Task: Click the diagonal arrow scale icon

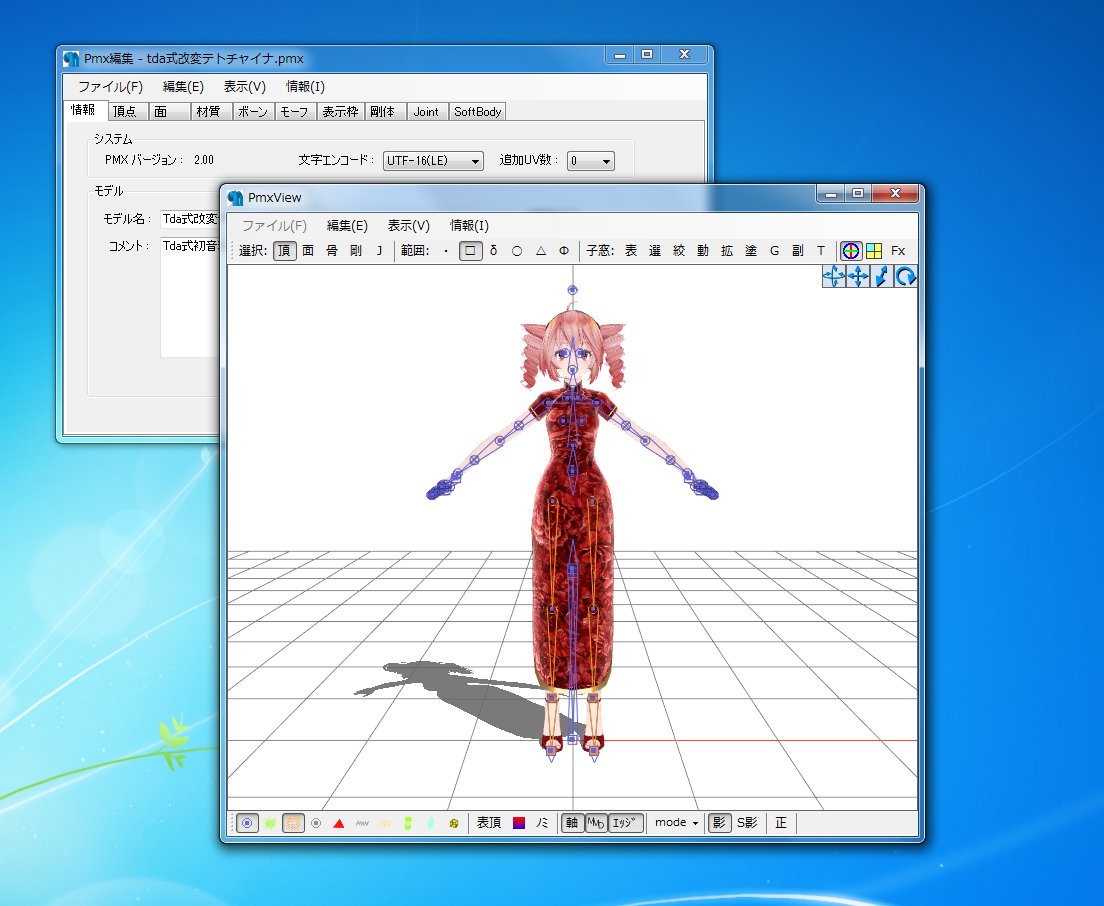Action: pyautogui.click(x=882, y=276)
